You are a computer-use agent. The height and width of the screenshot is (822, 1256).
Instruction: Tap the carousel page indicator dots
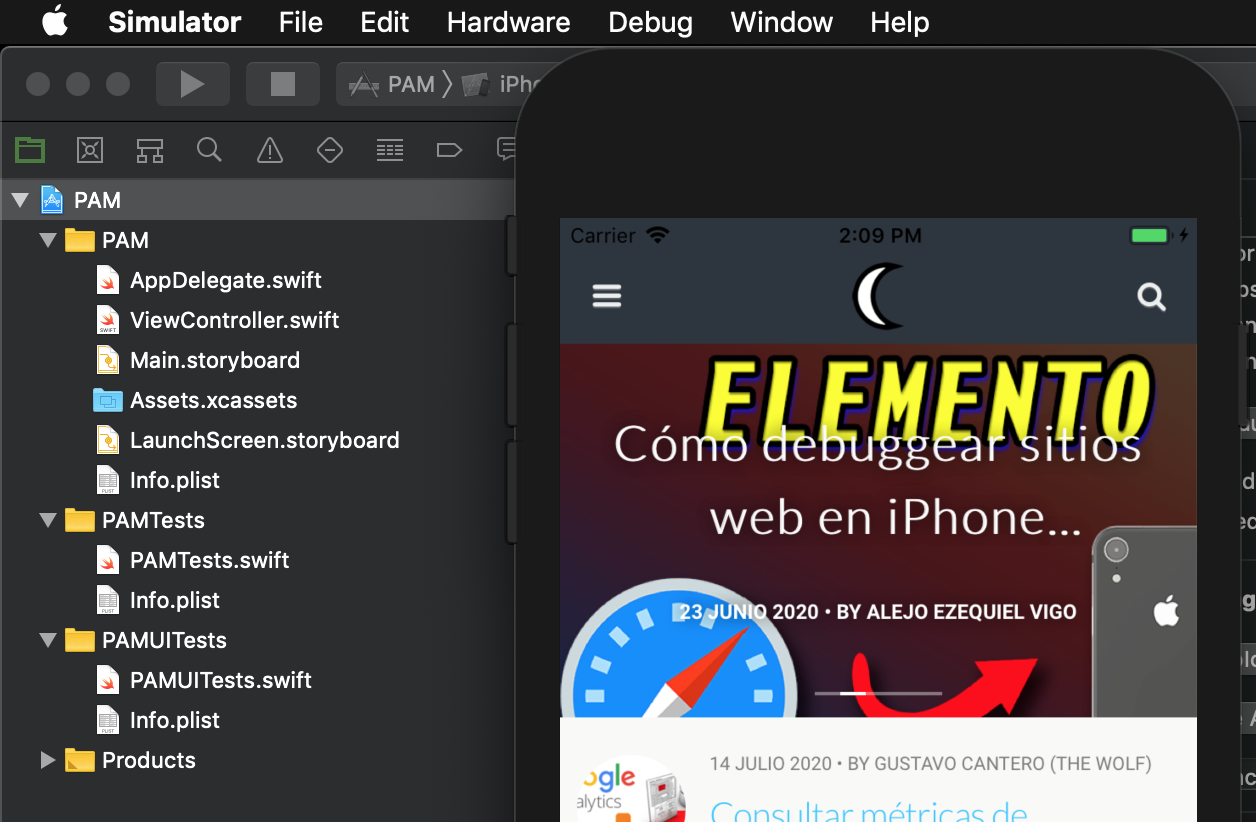(x=877, y=692)
